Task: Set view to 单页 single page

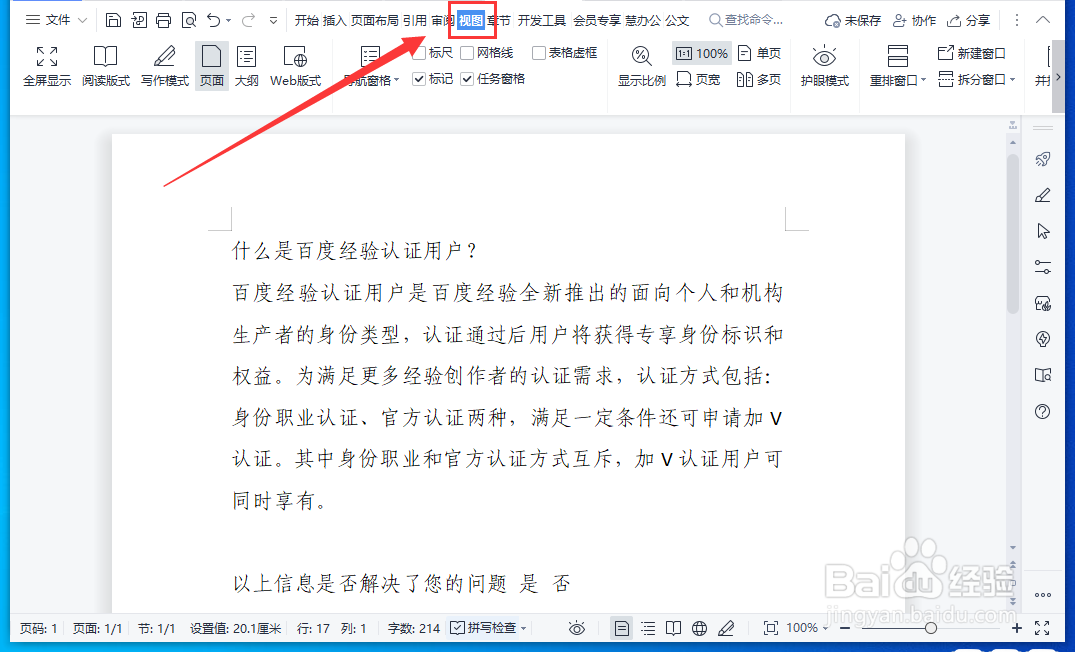Action: point(759,53)
